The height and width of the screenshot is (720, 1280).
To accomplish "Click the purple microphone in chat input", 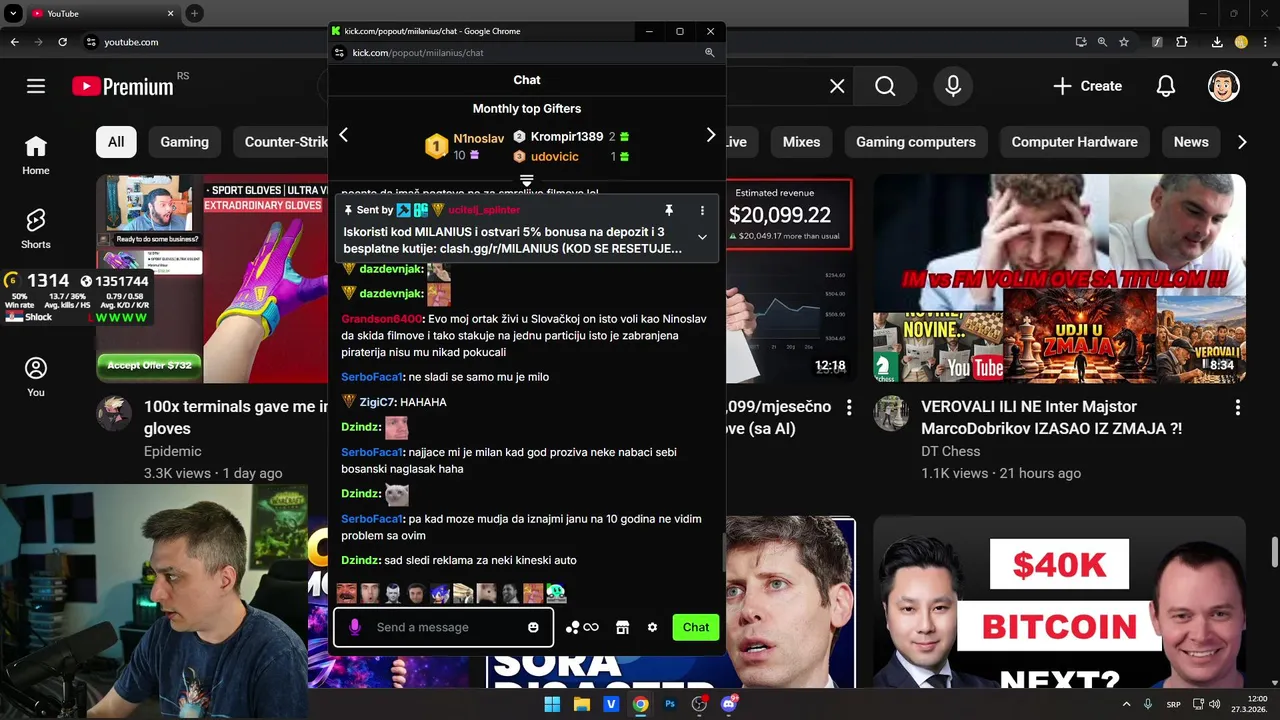I will pos(355,627).
